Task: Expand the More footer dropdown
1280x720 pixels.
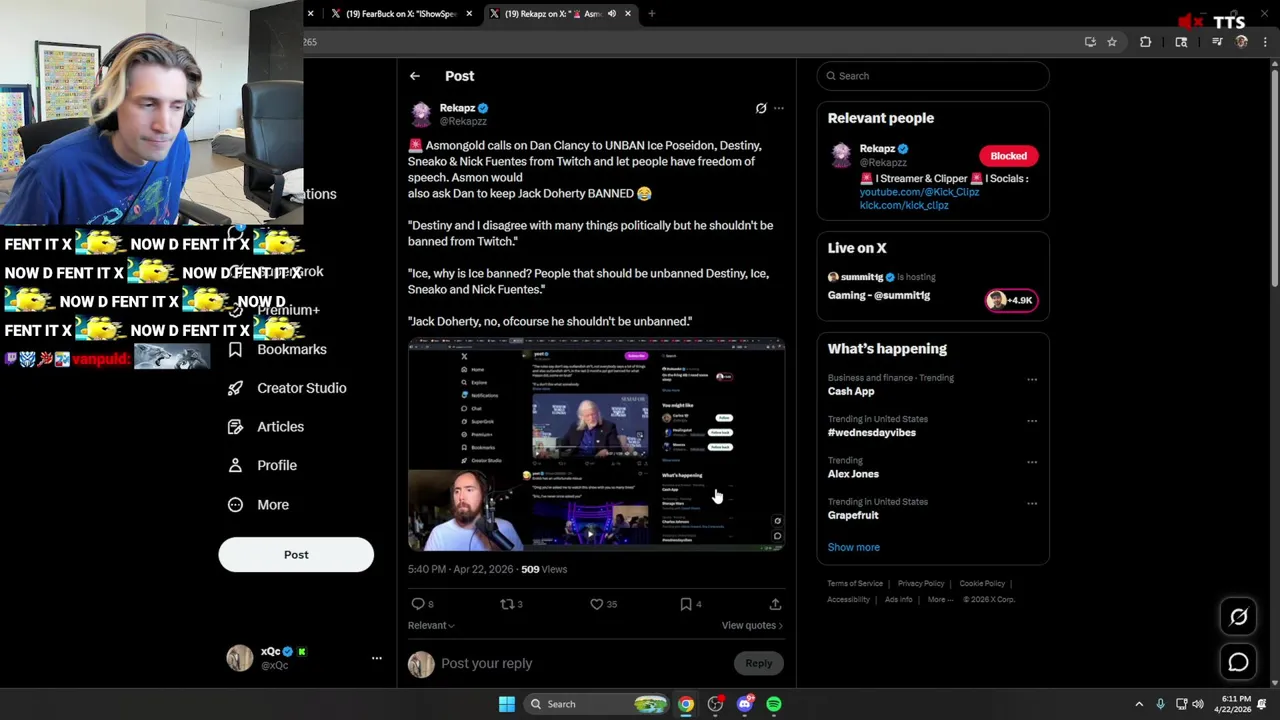Action: [939, 599]
